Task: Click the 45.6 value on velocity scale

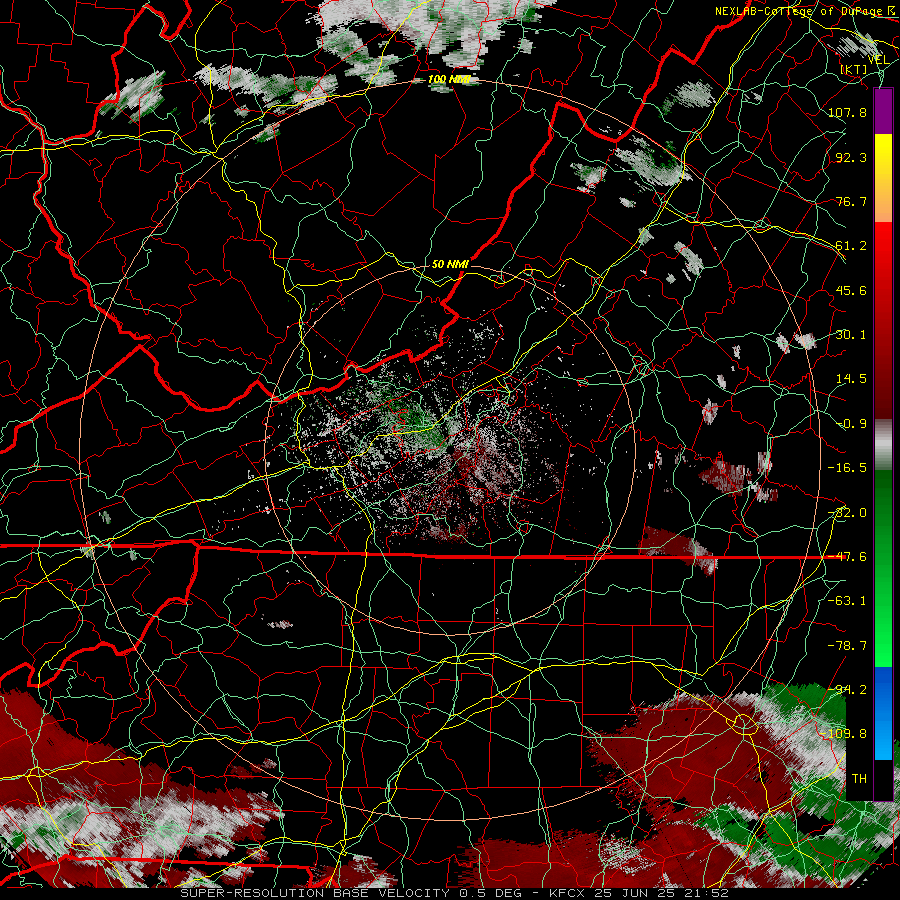Action: (851, 290)
